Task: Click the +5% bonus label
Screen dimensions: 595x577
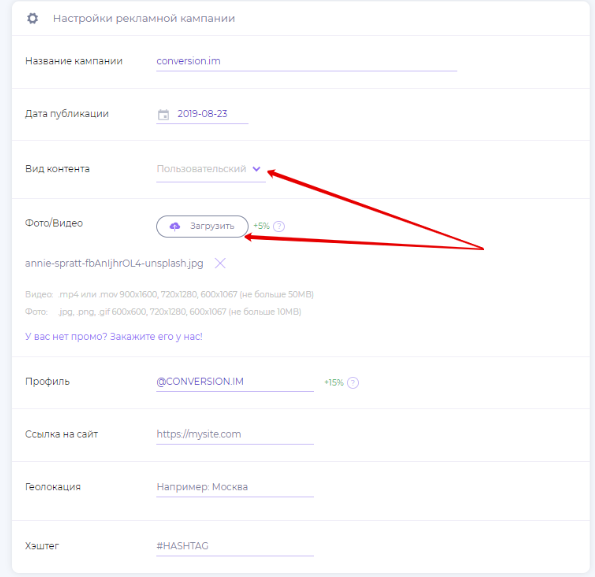Action: [261, 226]
